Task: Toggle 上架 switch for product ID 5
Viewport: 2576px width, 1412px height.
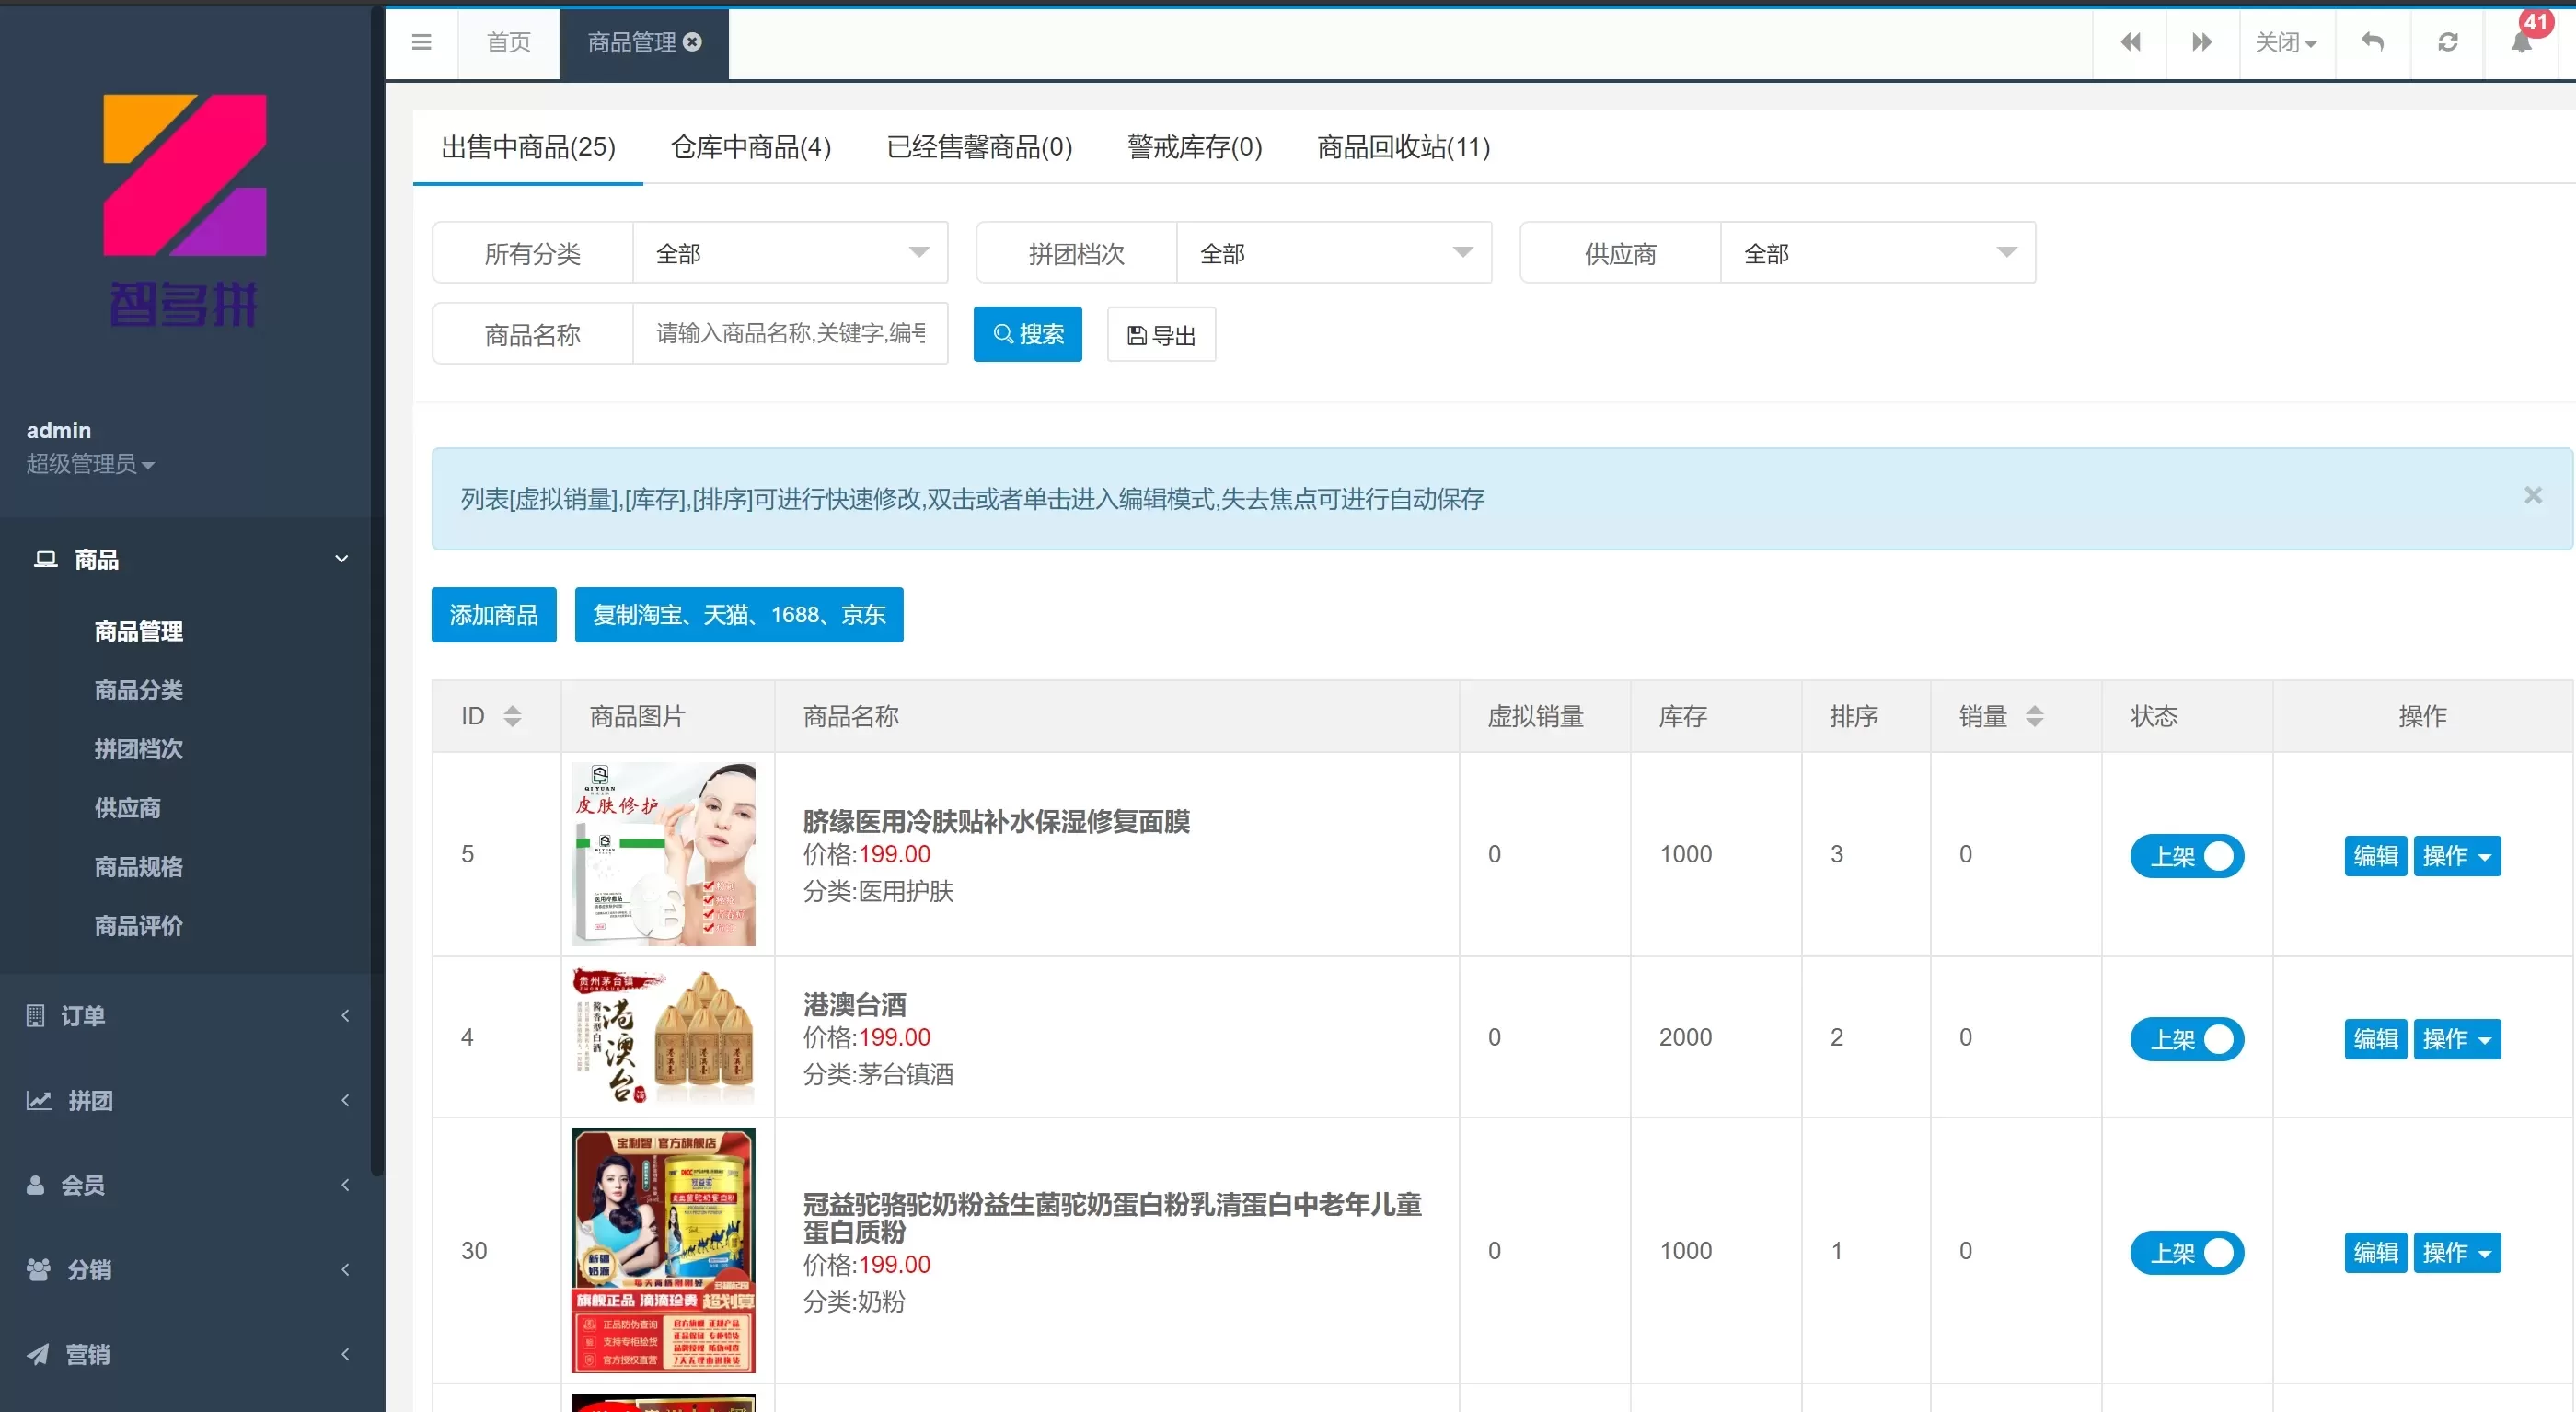Action: click(x=2186, y=856)
